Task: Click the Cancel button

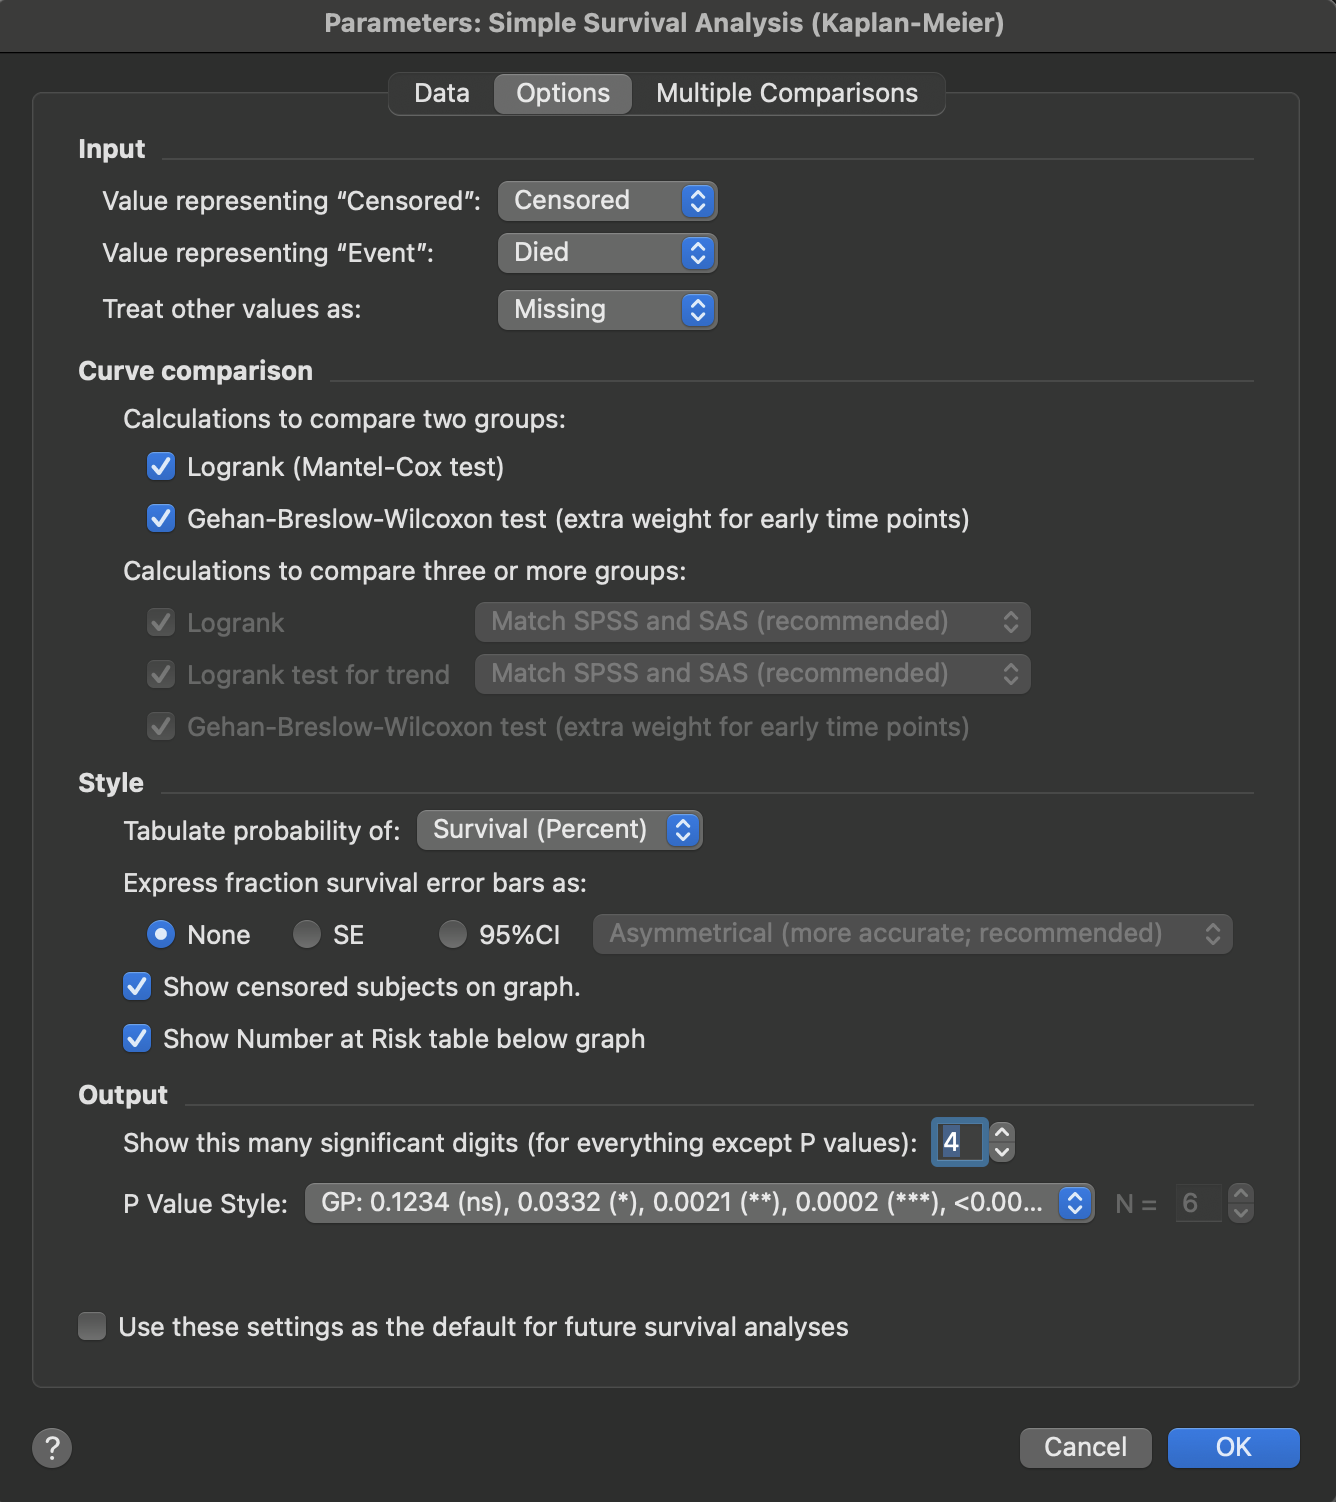Action: click(x=1085, y=1447)
